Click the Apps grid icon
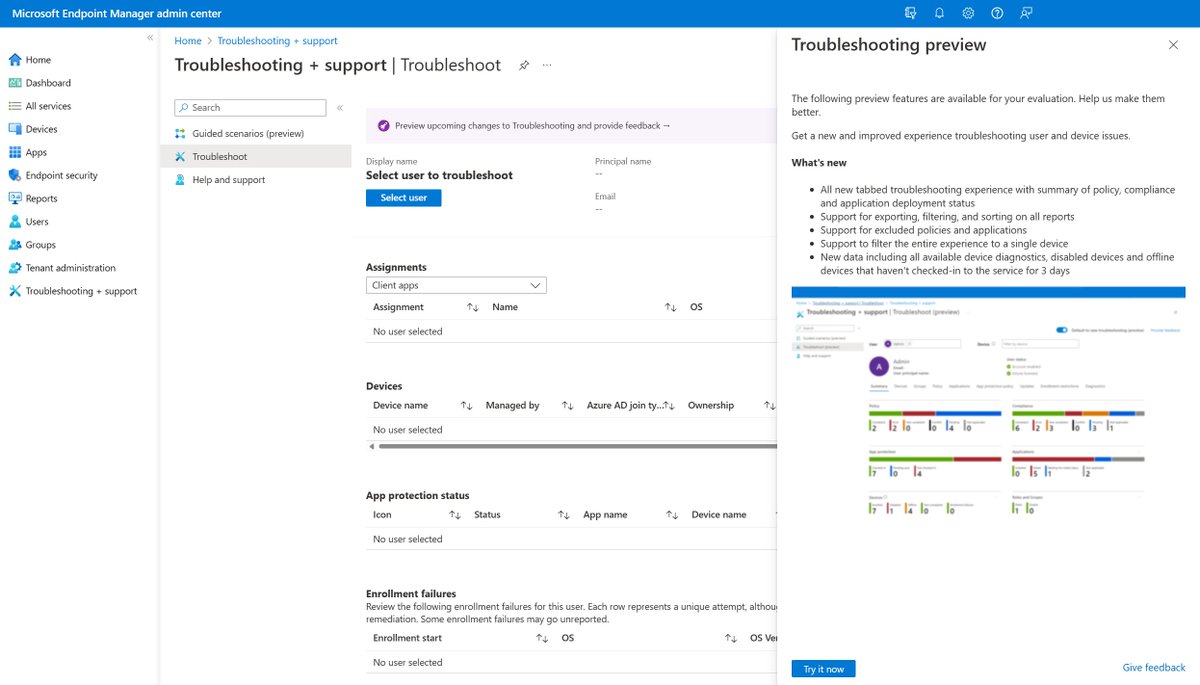 click(x=15, y=152)
